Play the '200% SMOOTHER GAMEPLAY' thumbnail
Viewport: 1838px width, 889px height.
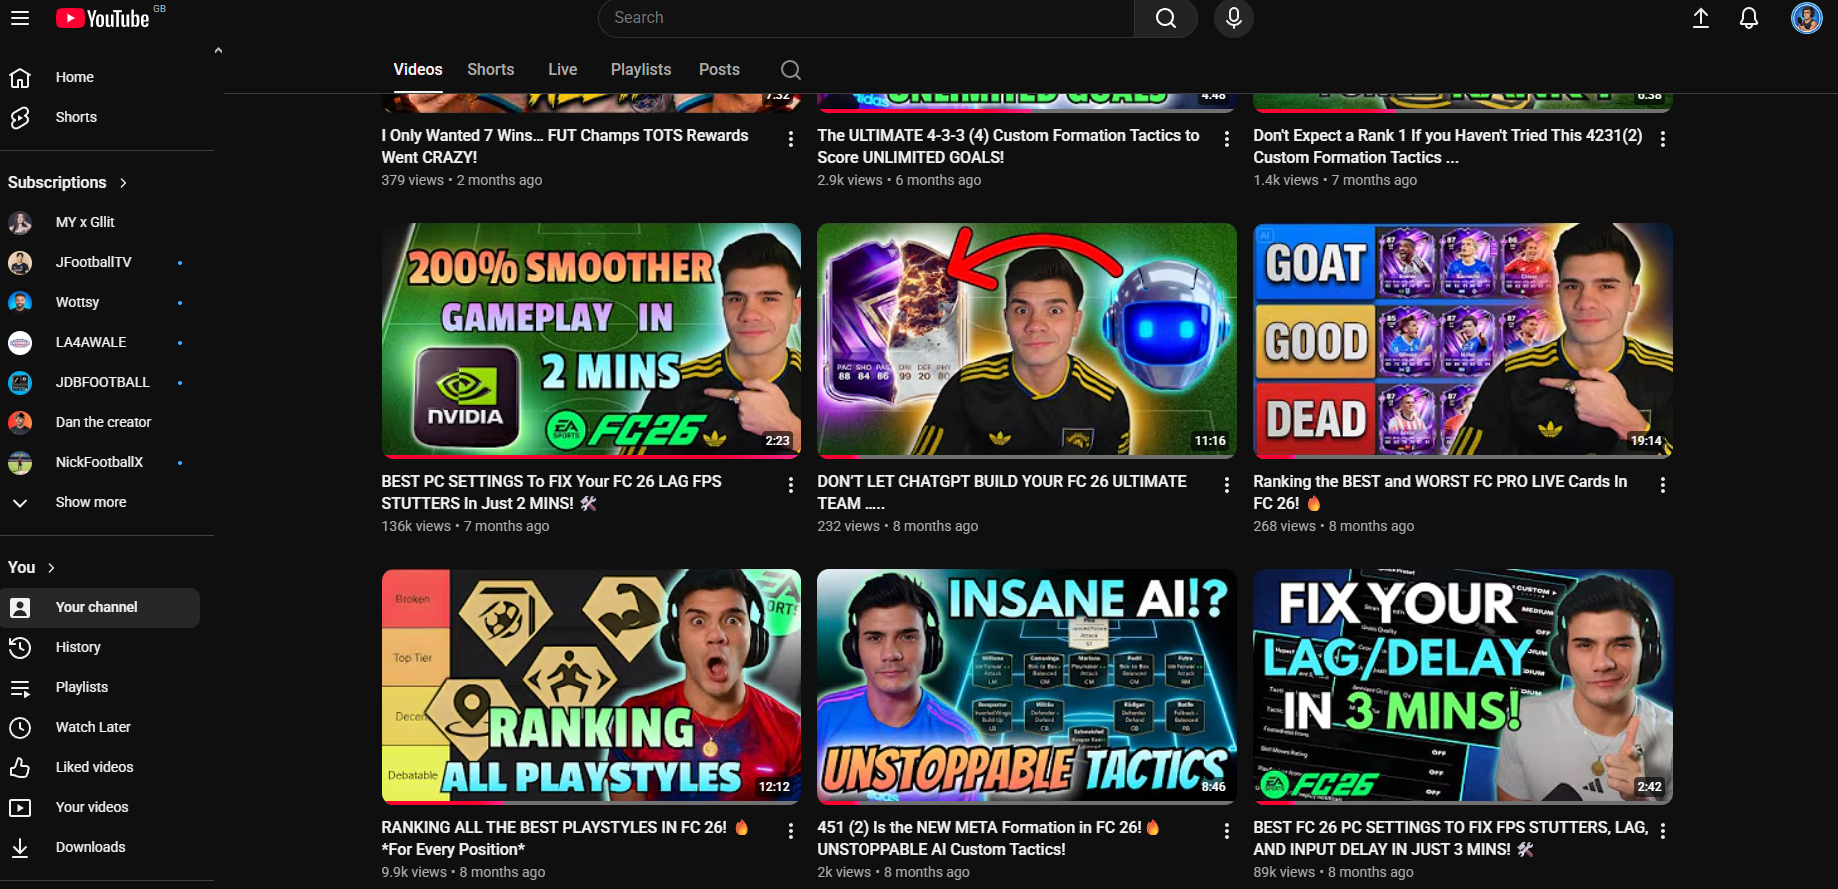[x=591, y=340]
